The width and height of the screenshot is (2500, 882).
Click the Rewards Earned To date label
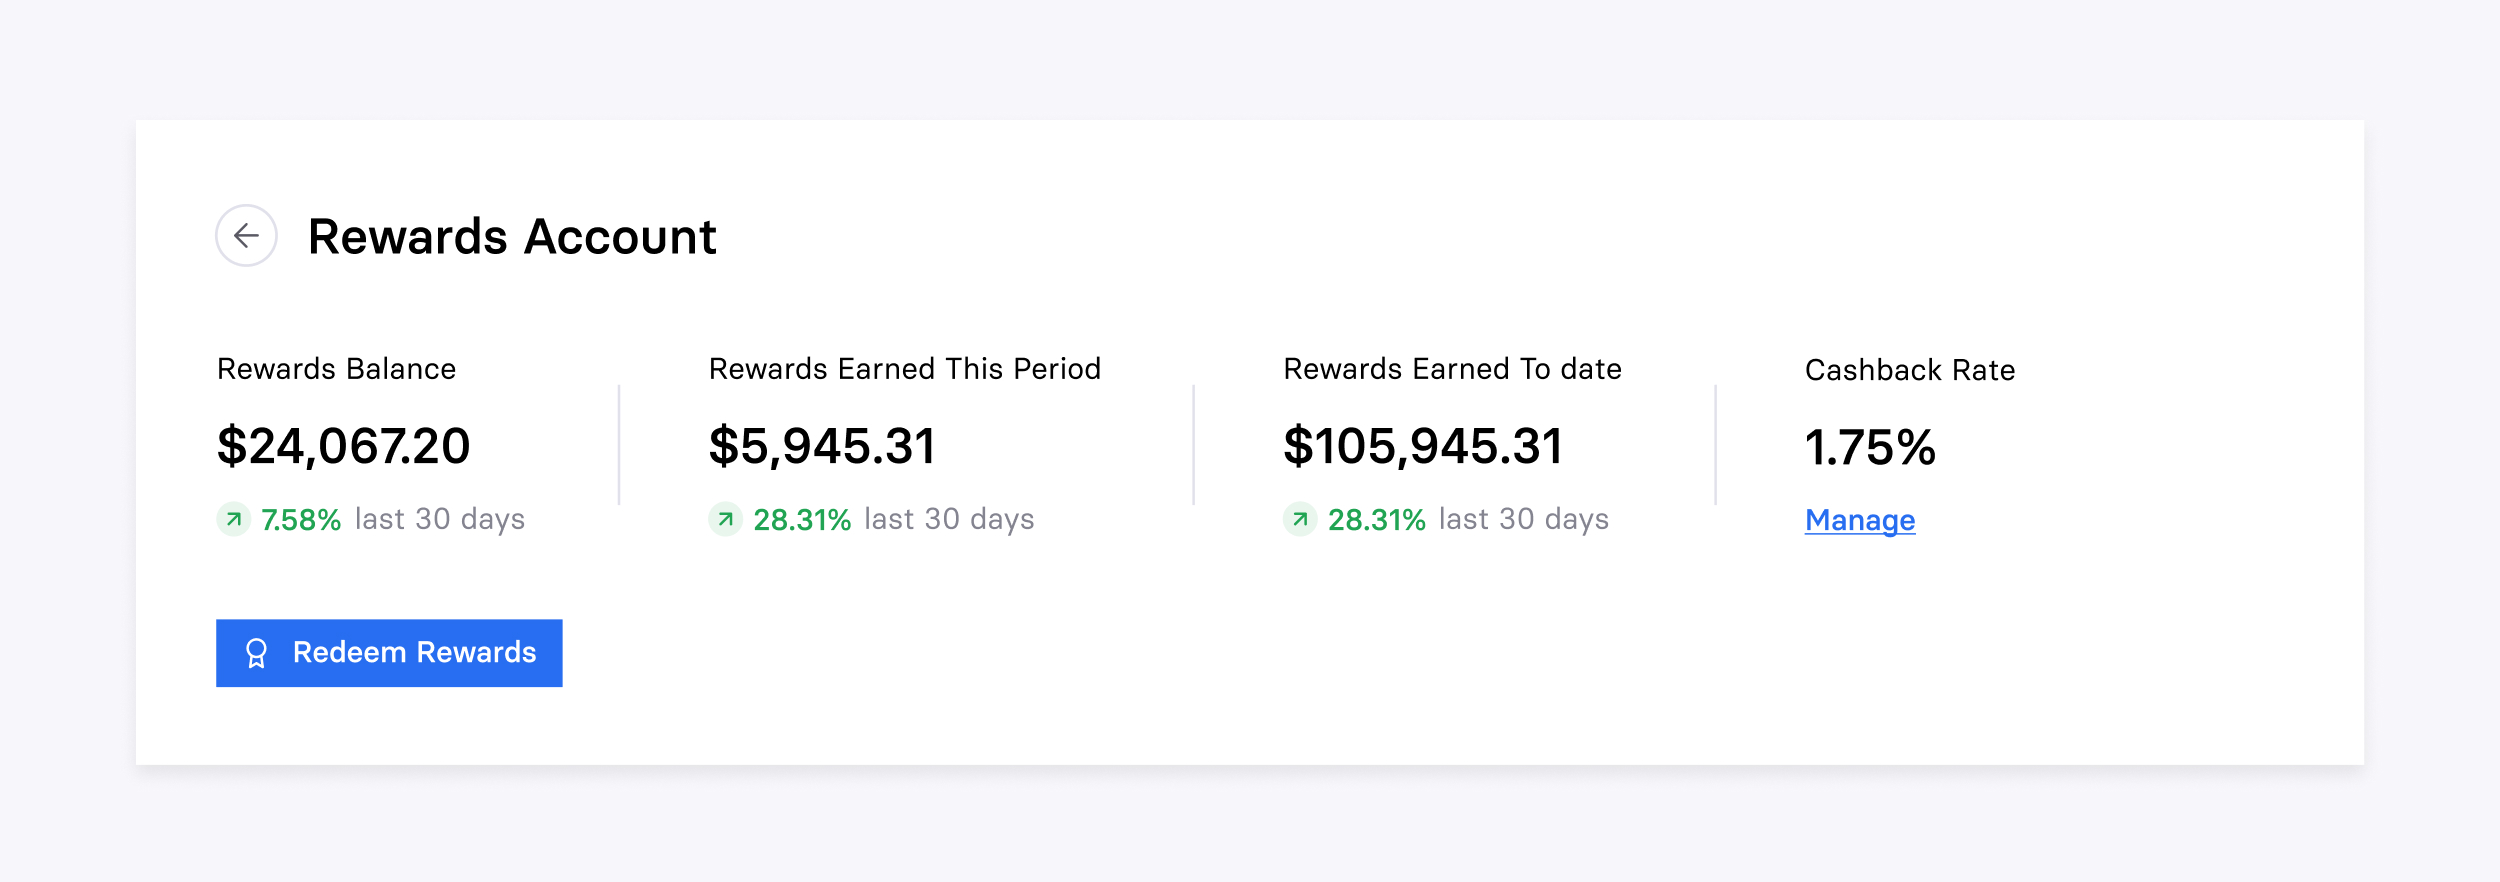[1452, 369]
